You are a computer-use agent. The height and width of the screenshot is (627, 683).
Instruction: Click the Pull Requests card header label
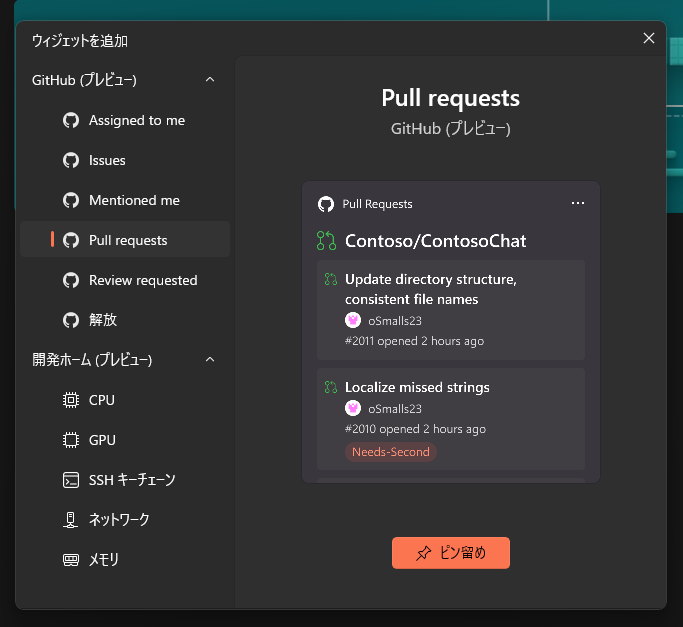(377, 204)
